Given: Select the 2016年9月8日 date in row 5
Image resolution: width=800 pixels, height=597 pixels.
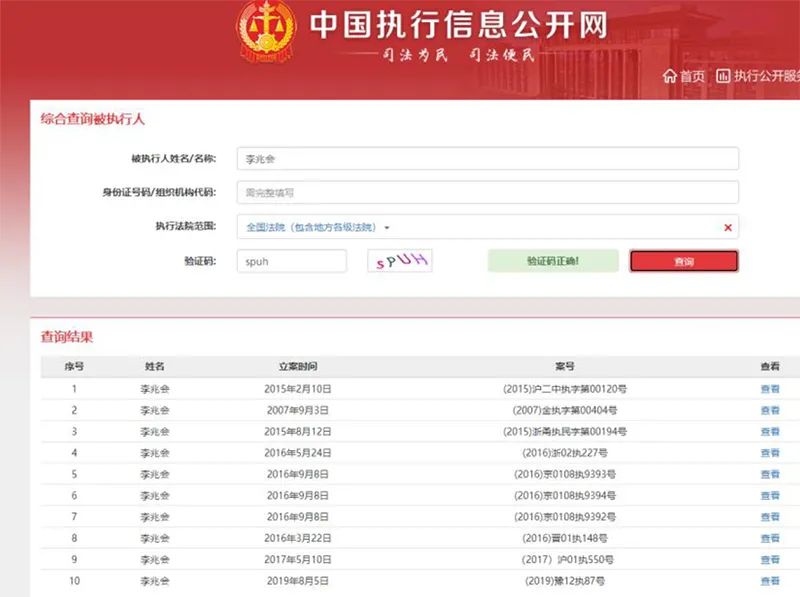Looking at the screenshot, I should 298,474.
